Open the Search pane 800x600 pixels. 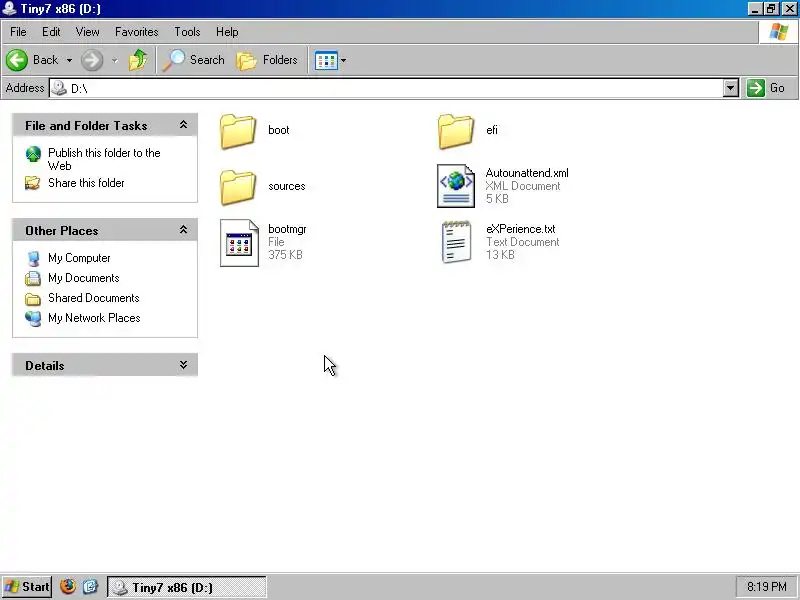(194, 60)
